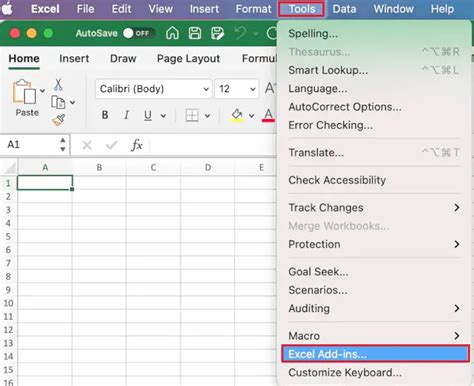Click the Save As icon with pencil
The image size is (474, 386).
[217, 33]
